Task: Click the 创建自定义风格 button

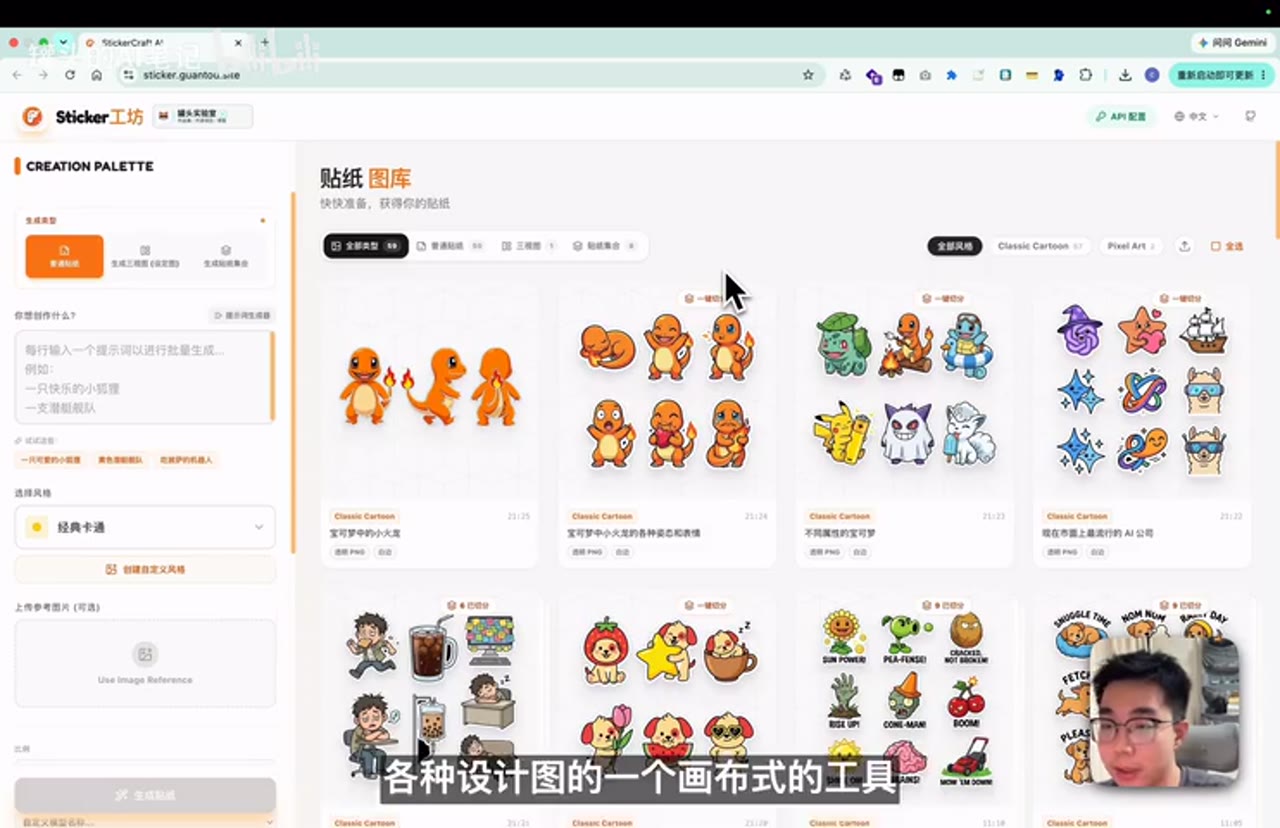Action: tap(145, 569)
